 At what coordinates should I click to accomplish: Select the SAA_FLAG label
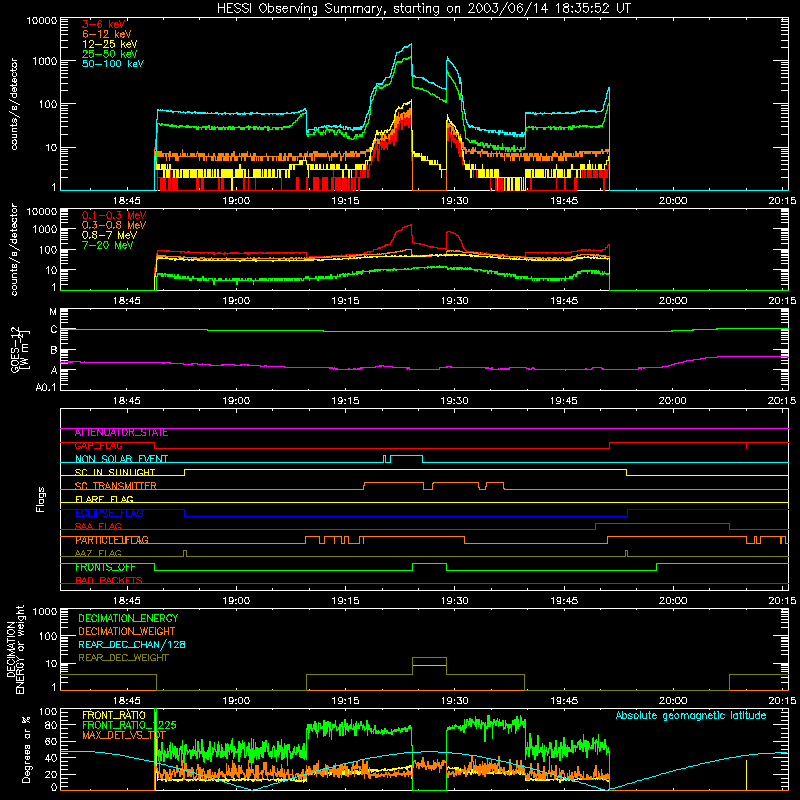(x=98, y=527)
